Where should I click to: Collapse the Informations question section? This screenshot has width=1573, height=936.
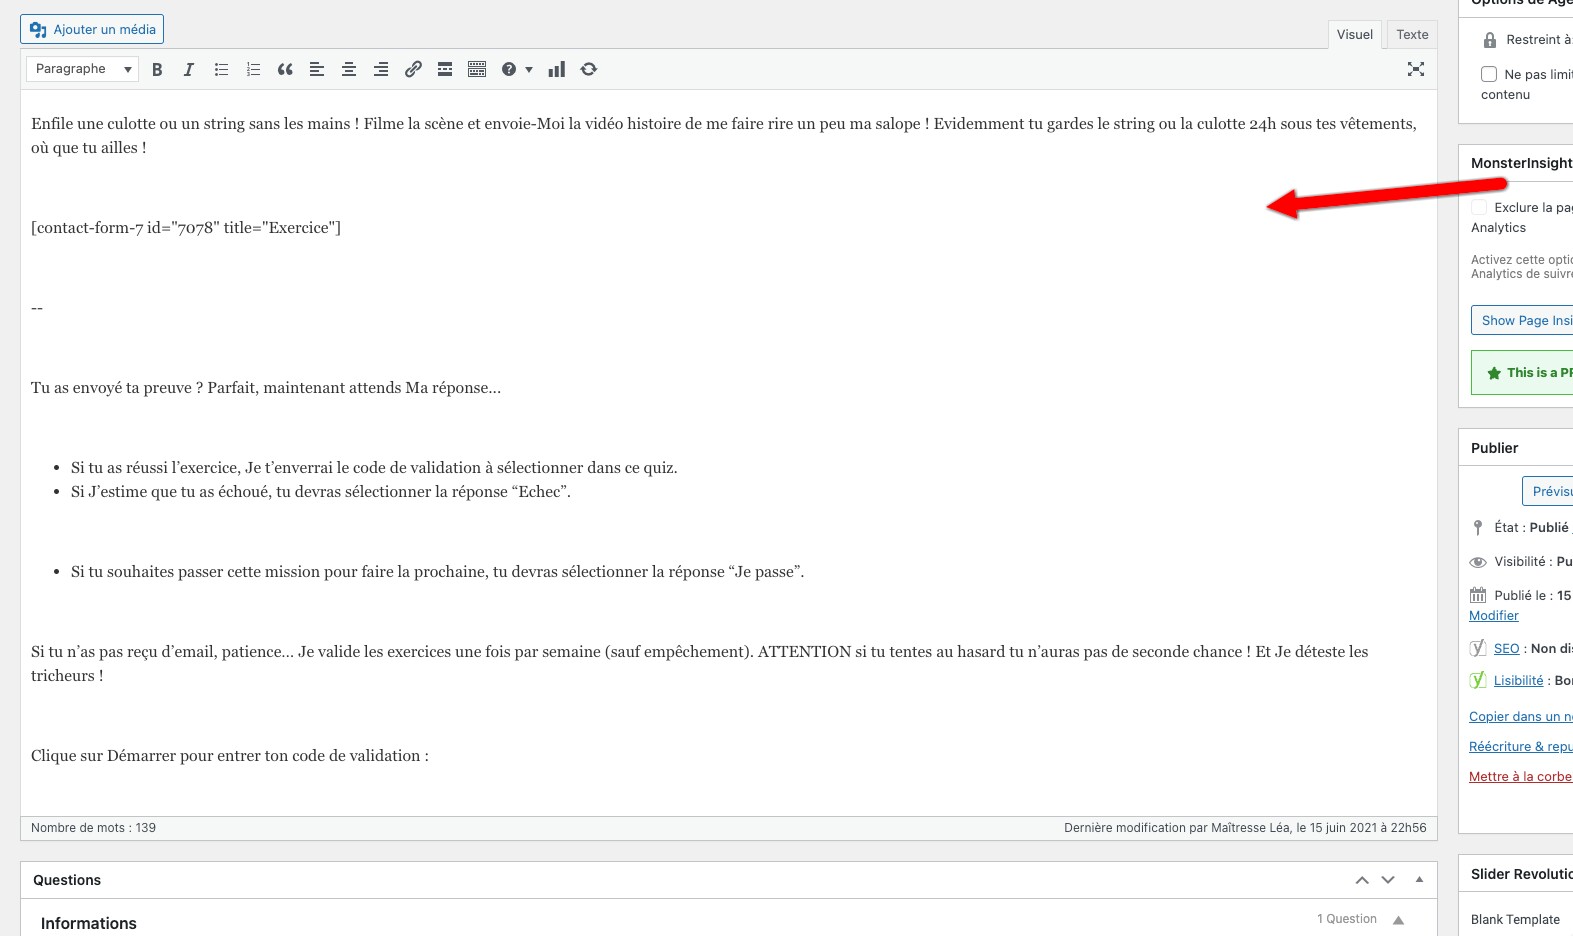click(1398, 920)
